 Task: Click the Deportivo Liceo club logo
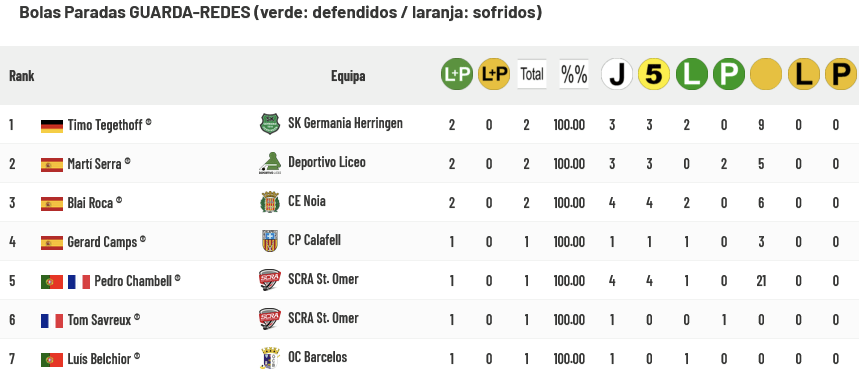tap(270, 163)
